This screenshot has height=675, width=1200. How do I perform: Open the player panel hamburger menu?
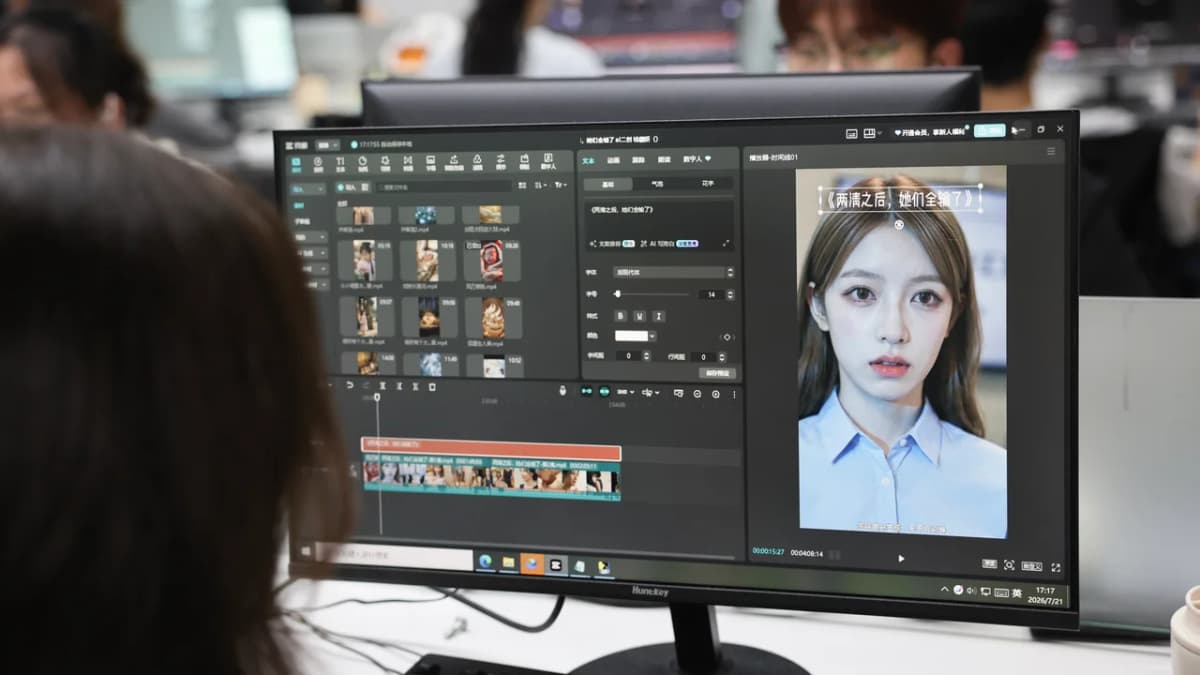tap(1050, 152)
